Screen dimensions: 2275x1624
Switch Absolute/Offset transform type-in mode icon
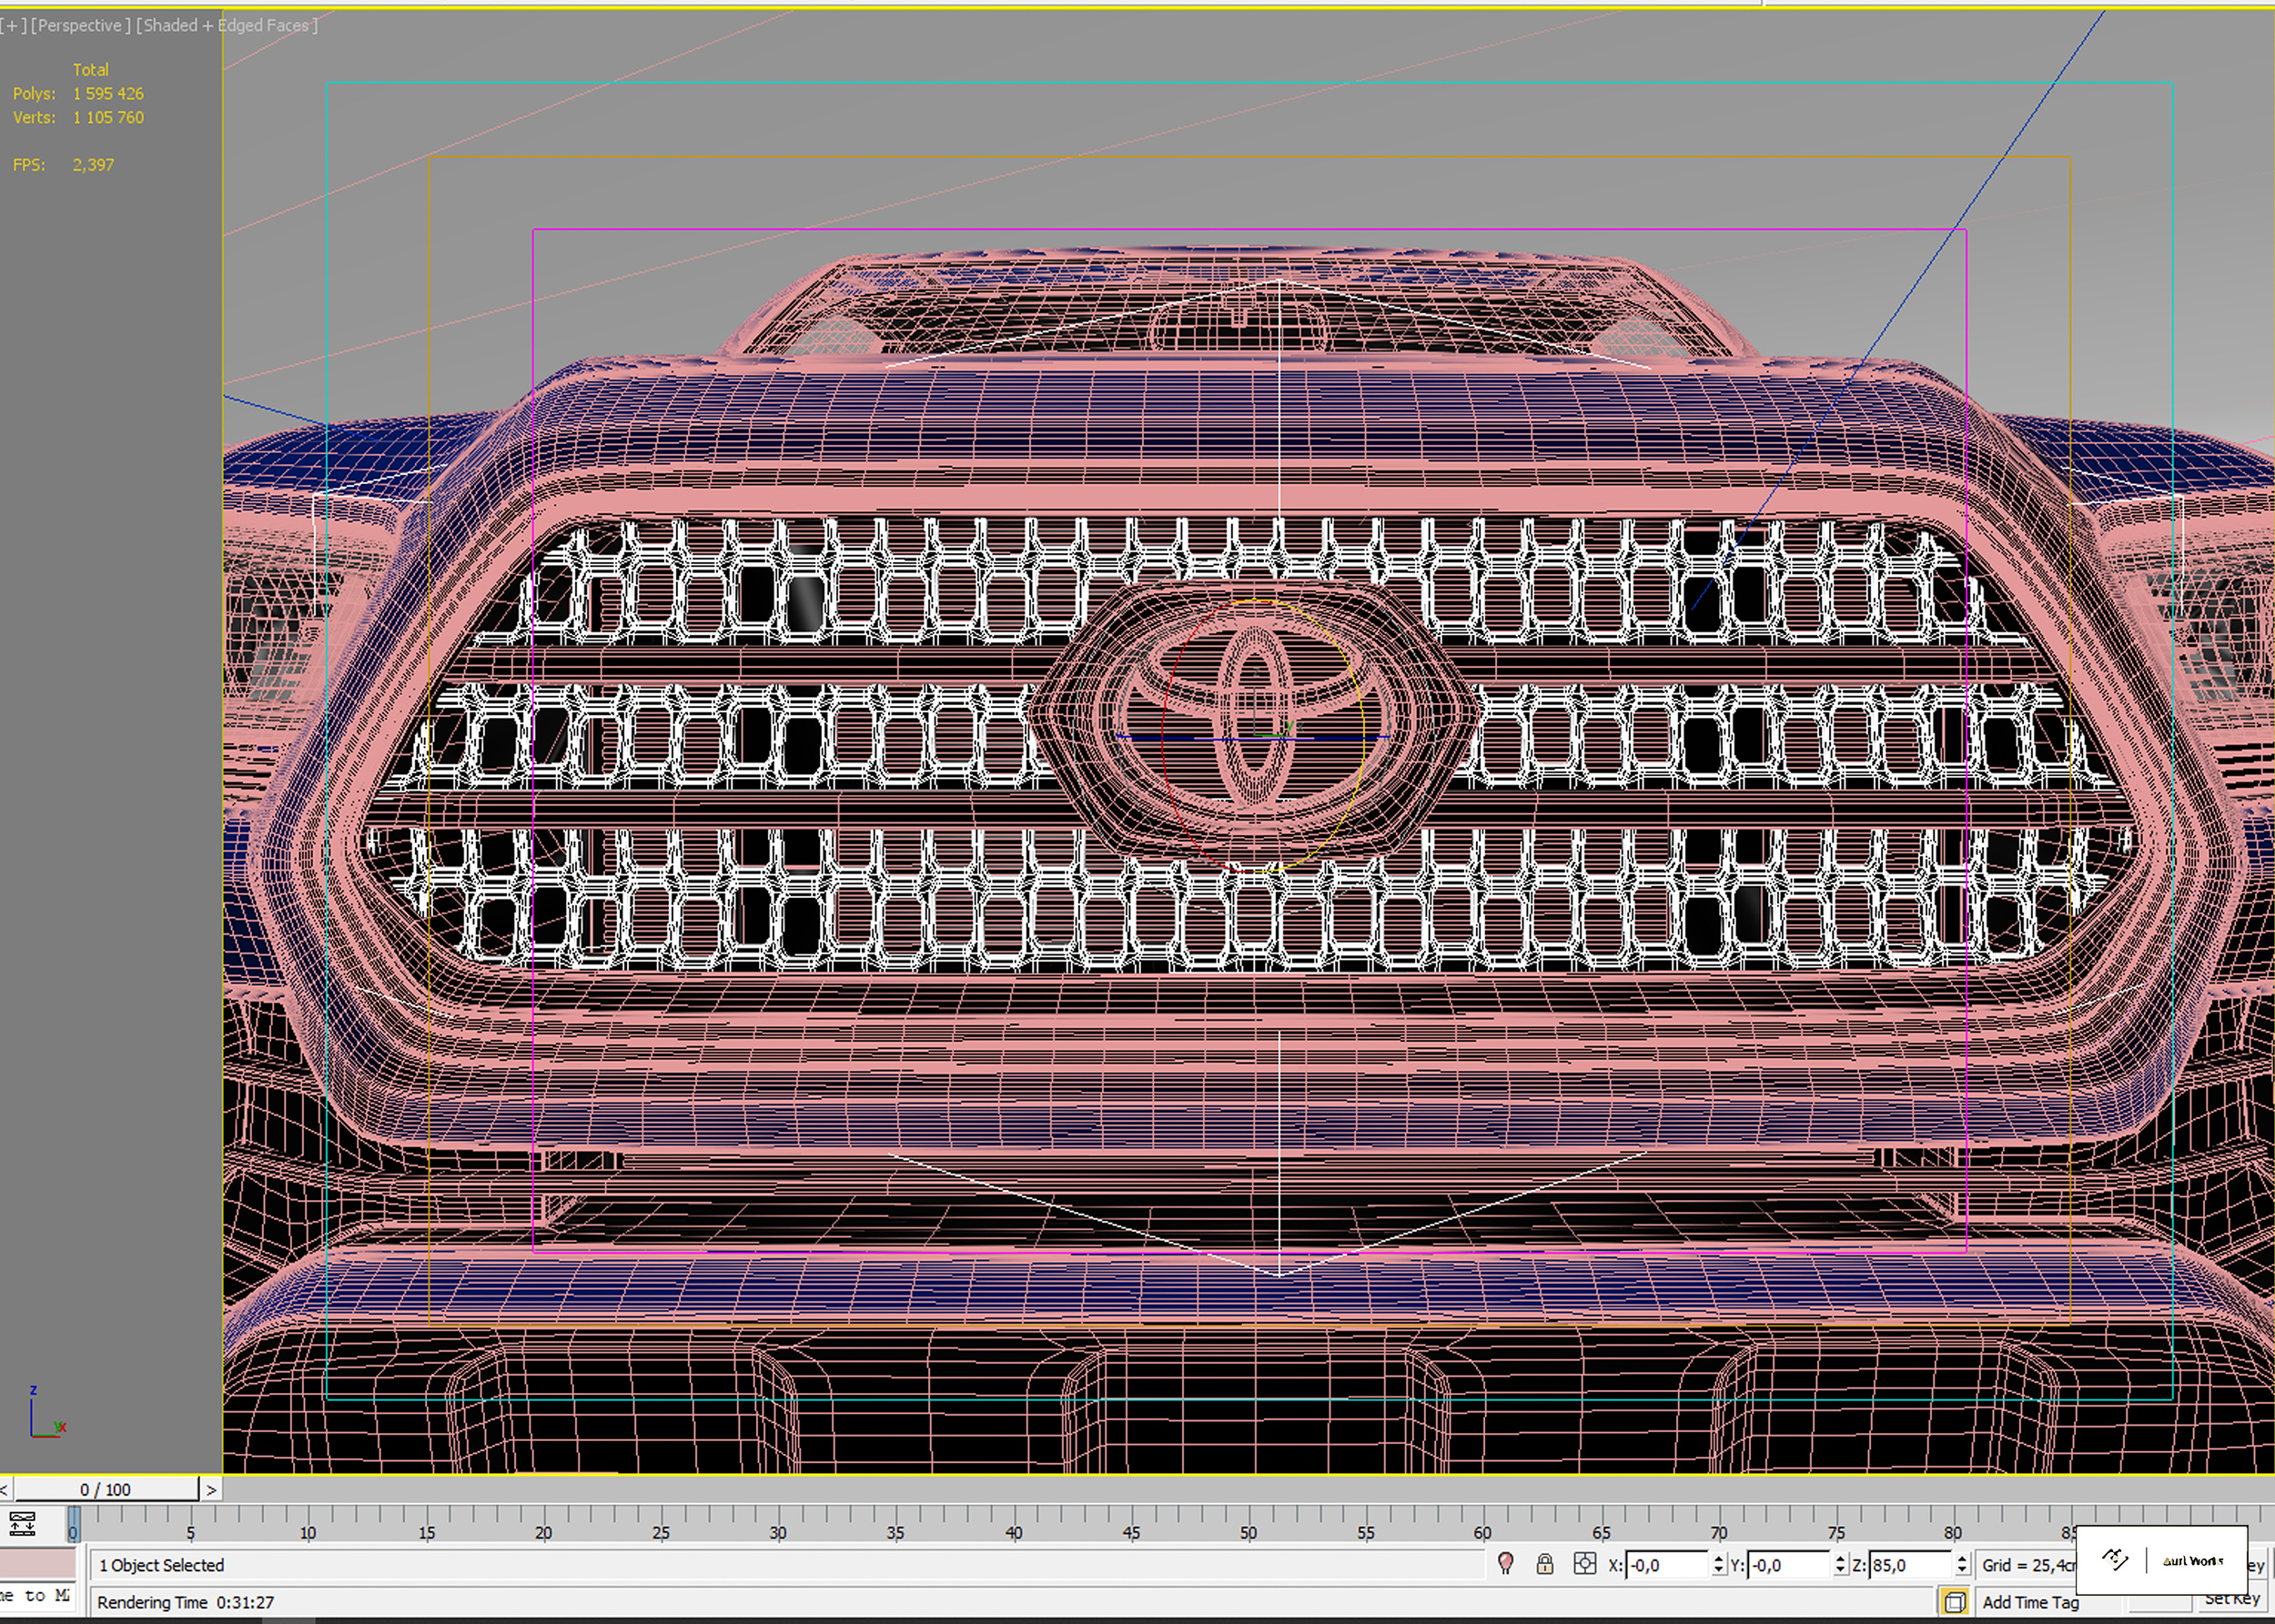coord(1585,1564)
